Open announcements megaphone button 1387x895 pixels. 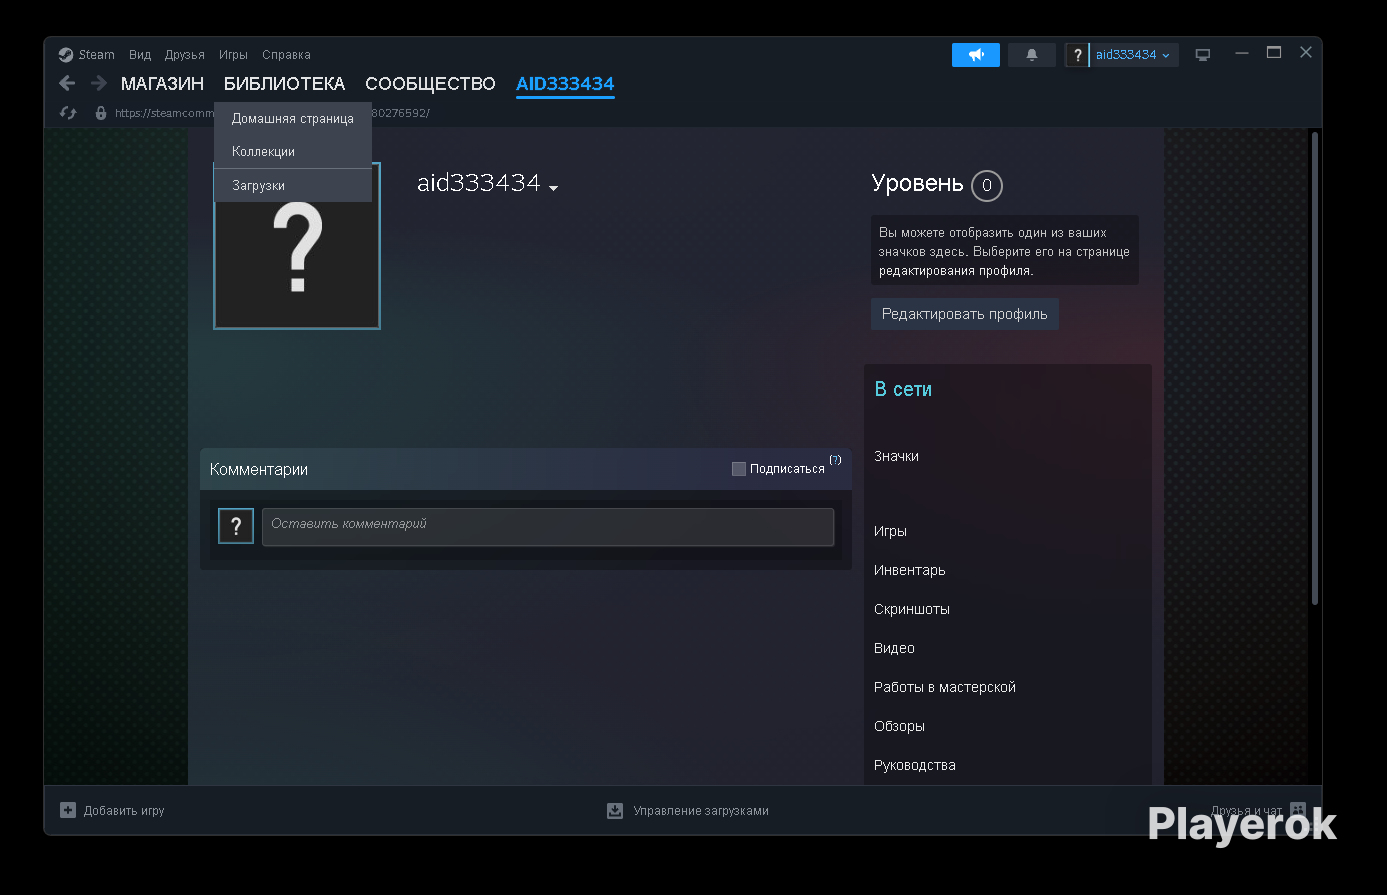click(975, 55)
